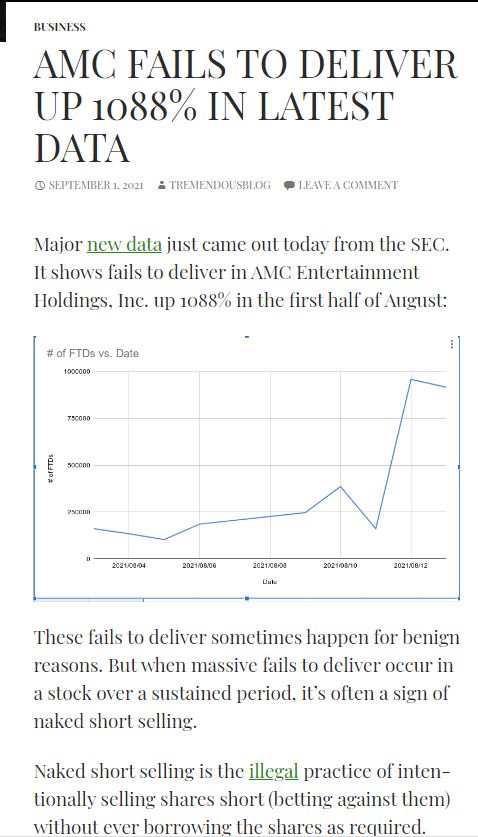Click the chart's top-center selection handle
Image resolution: width=478 pixels, height=837 pixels.
[x=247, y=336]
